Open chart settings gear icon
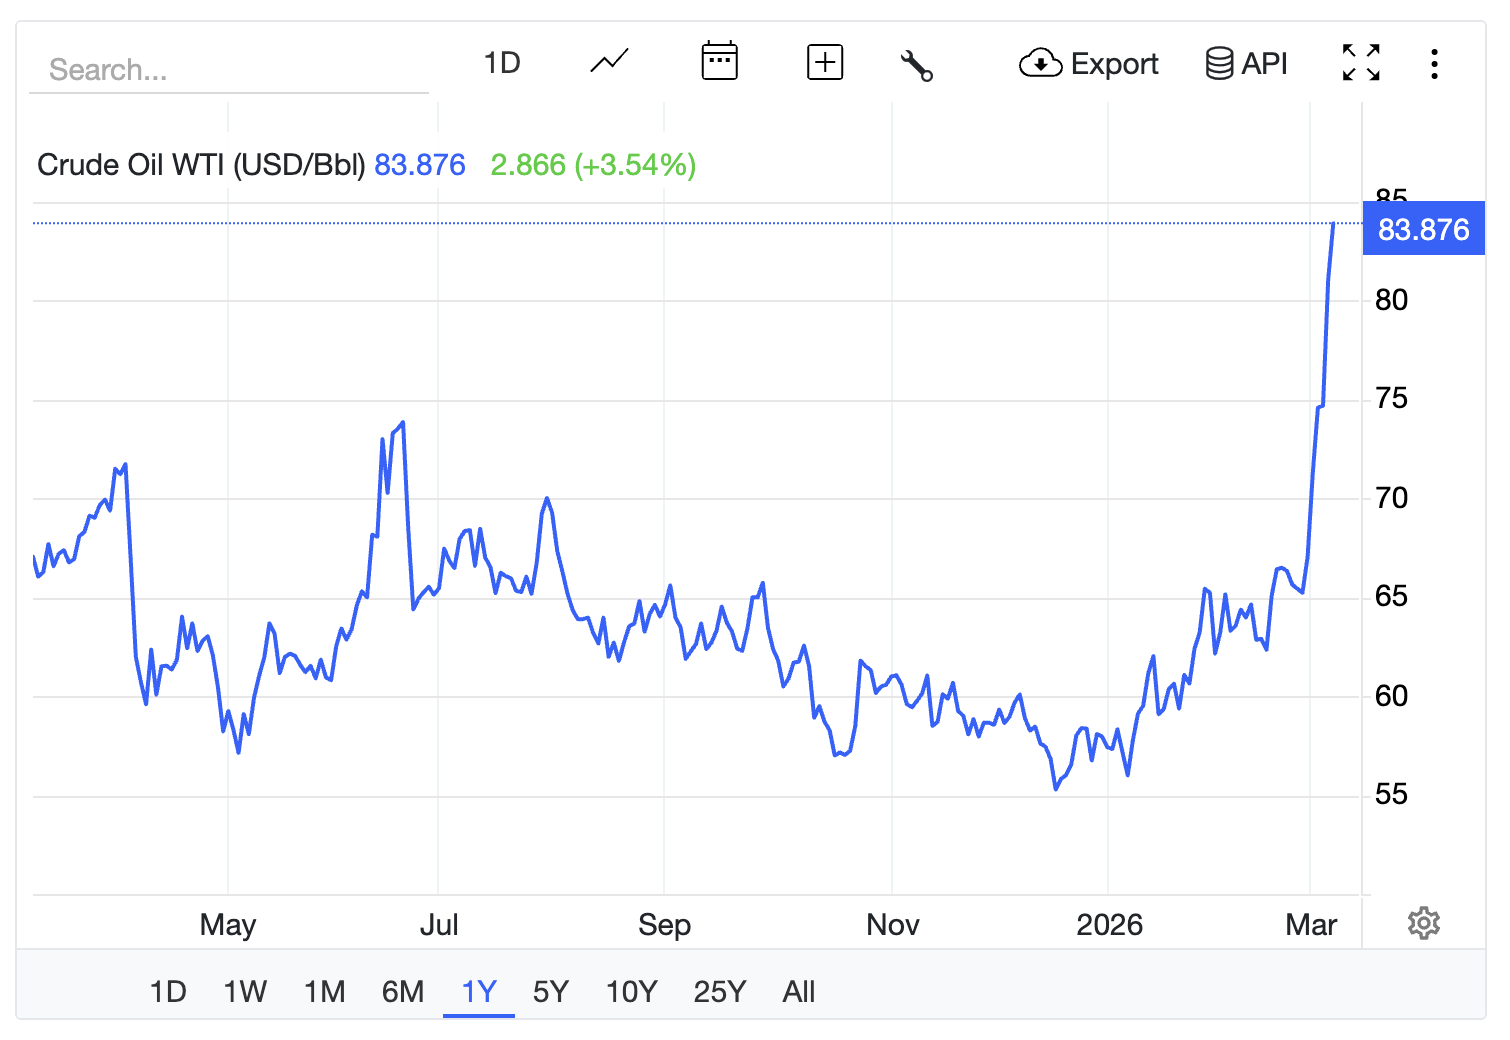The image size is (1510, 1040). click(x=1424, y=922)
